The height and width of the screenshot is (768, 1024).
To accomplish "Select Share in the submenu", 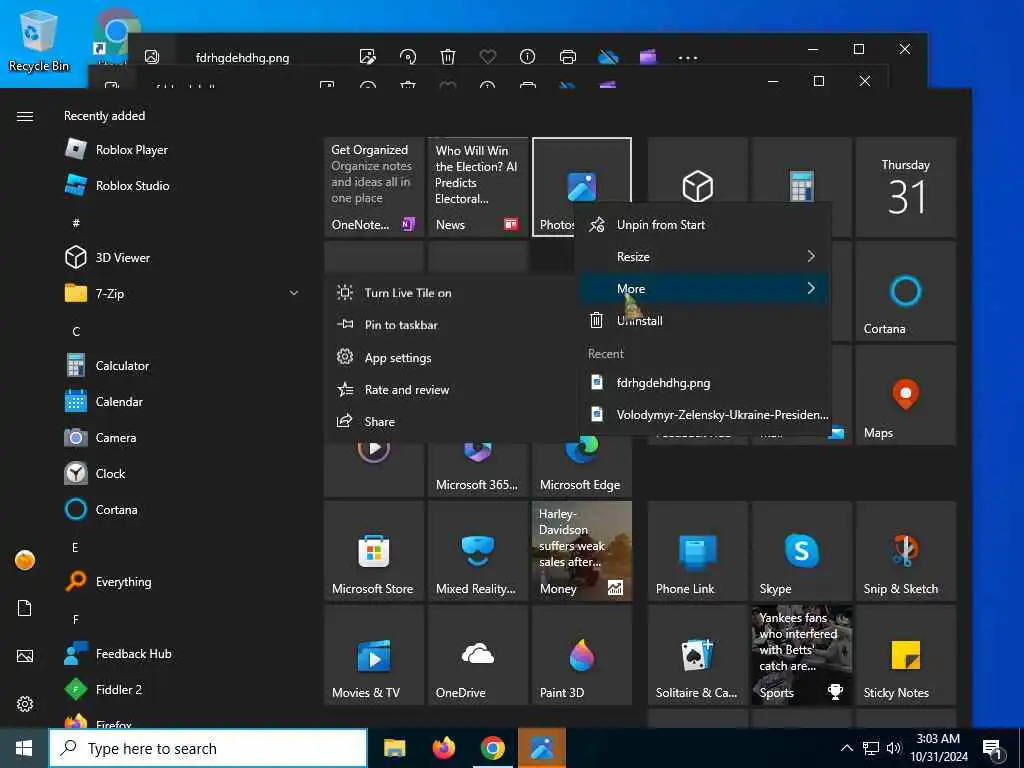I will [452, 422].
